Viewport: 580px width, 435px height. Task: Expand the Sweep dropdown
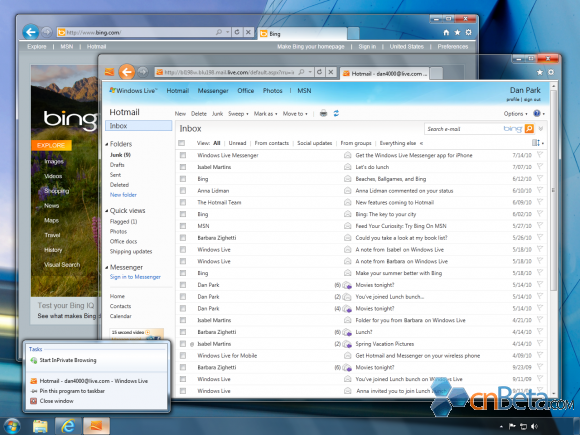click(238, 114)
